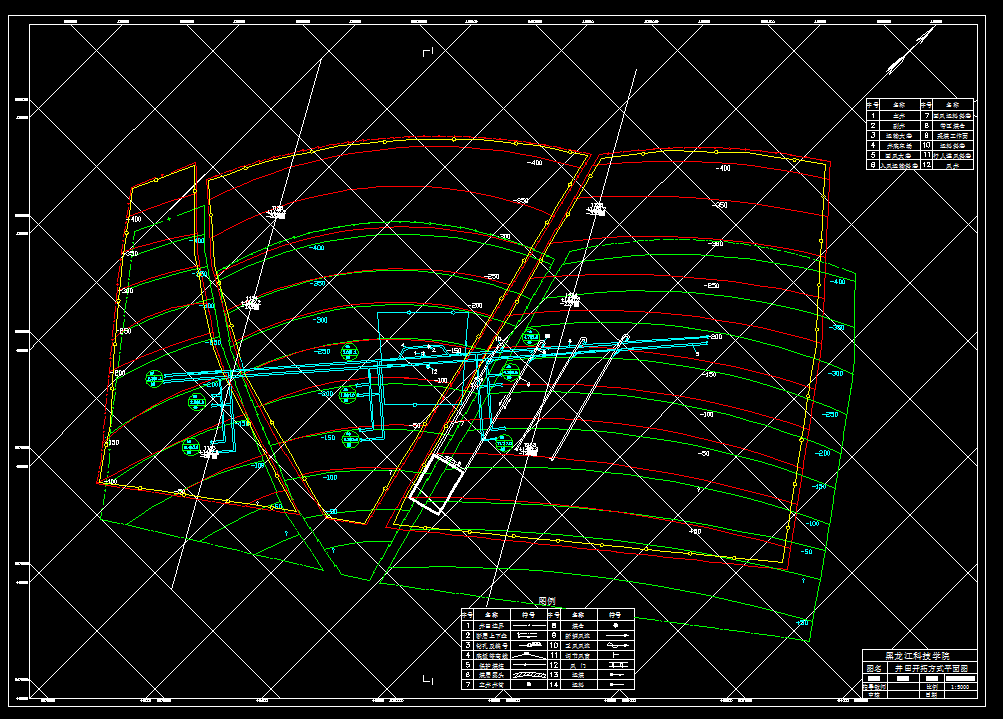Click legend row 4 contour symbol in 图例
The image size is (1003, 719).
[529, 655]
